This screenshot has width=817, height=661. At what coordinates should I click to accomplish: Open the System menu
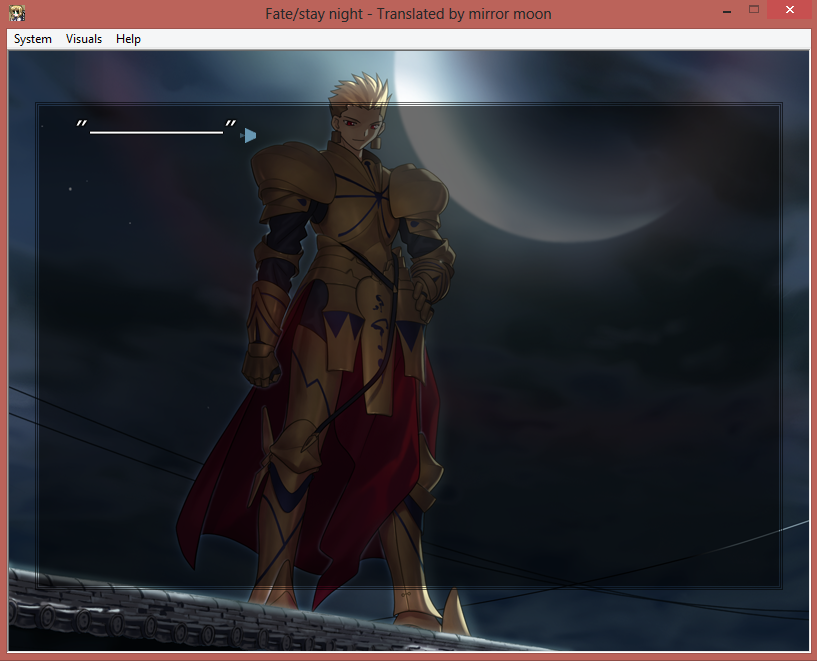[33, 39]
